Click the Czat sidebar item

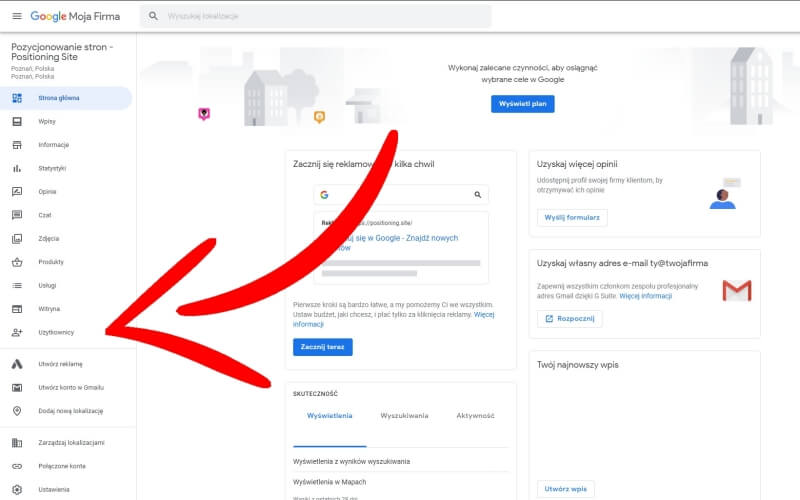(x=66, y=215)
